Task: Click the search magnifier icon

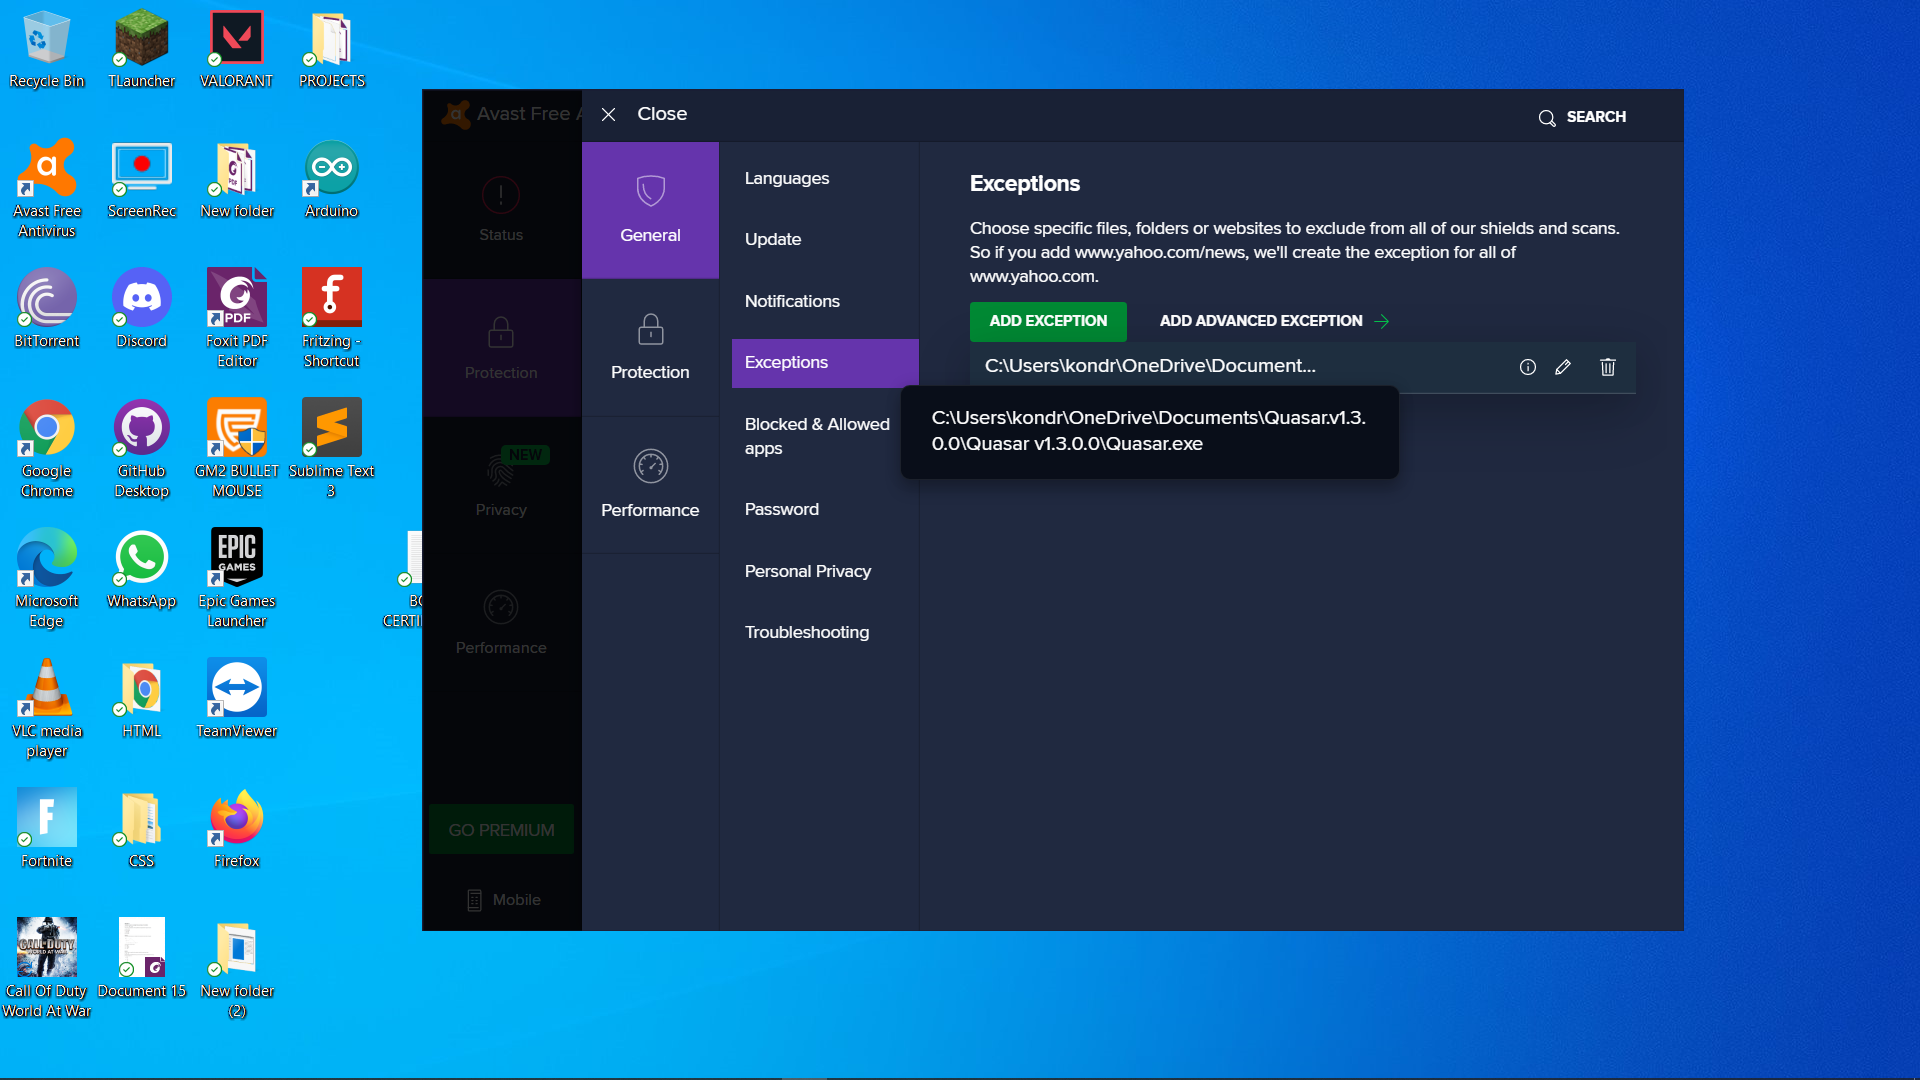Action: click(1547, 118)
